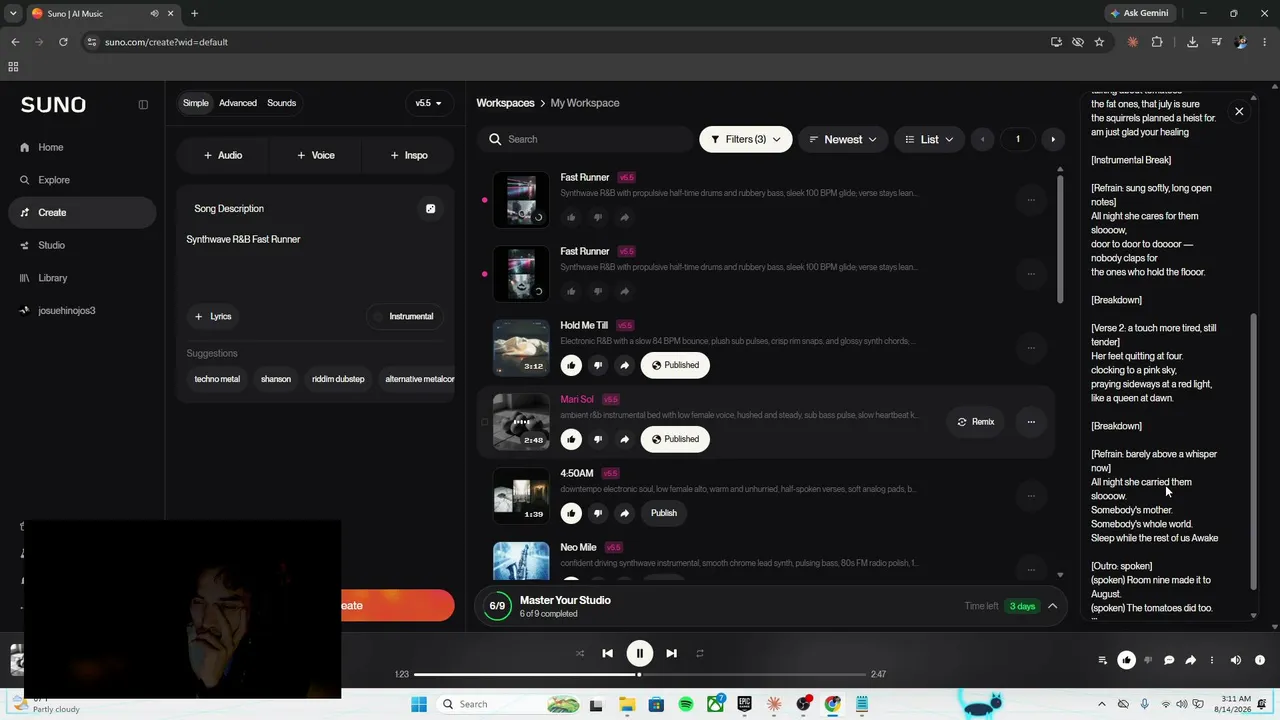1280x720 pixels.
Task: Switch to the Sounds creation tab
Action: (x=281, y=103)
